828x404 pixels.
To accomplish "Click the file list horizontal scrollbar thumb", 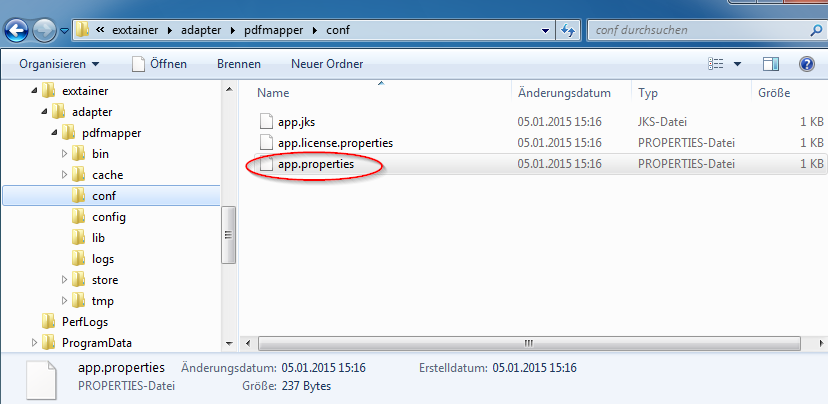I will click(529, 344).
